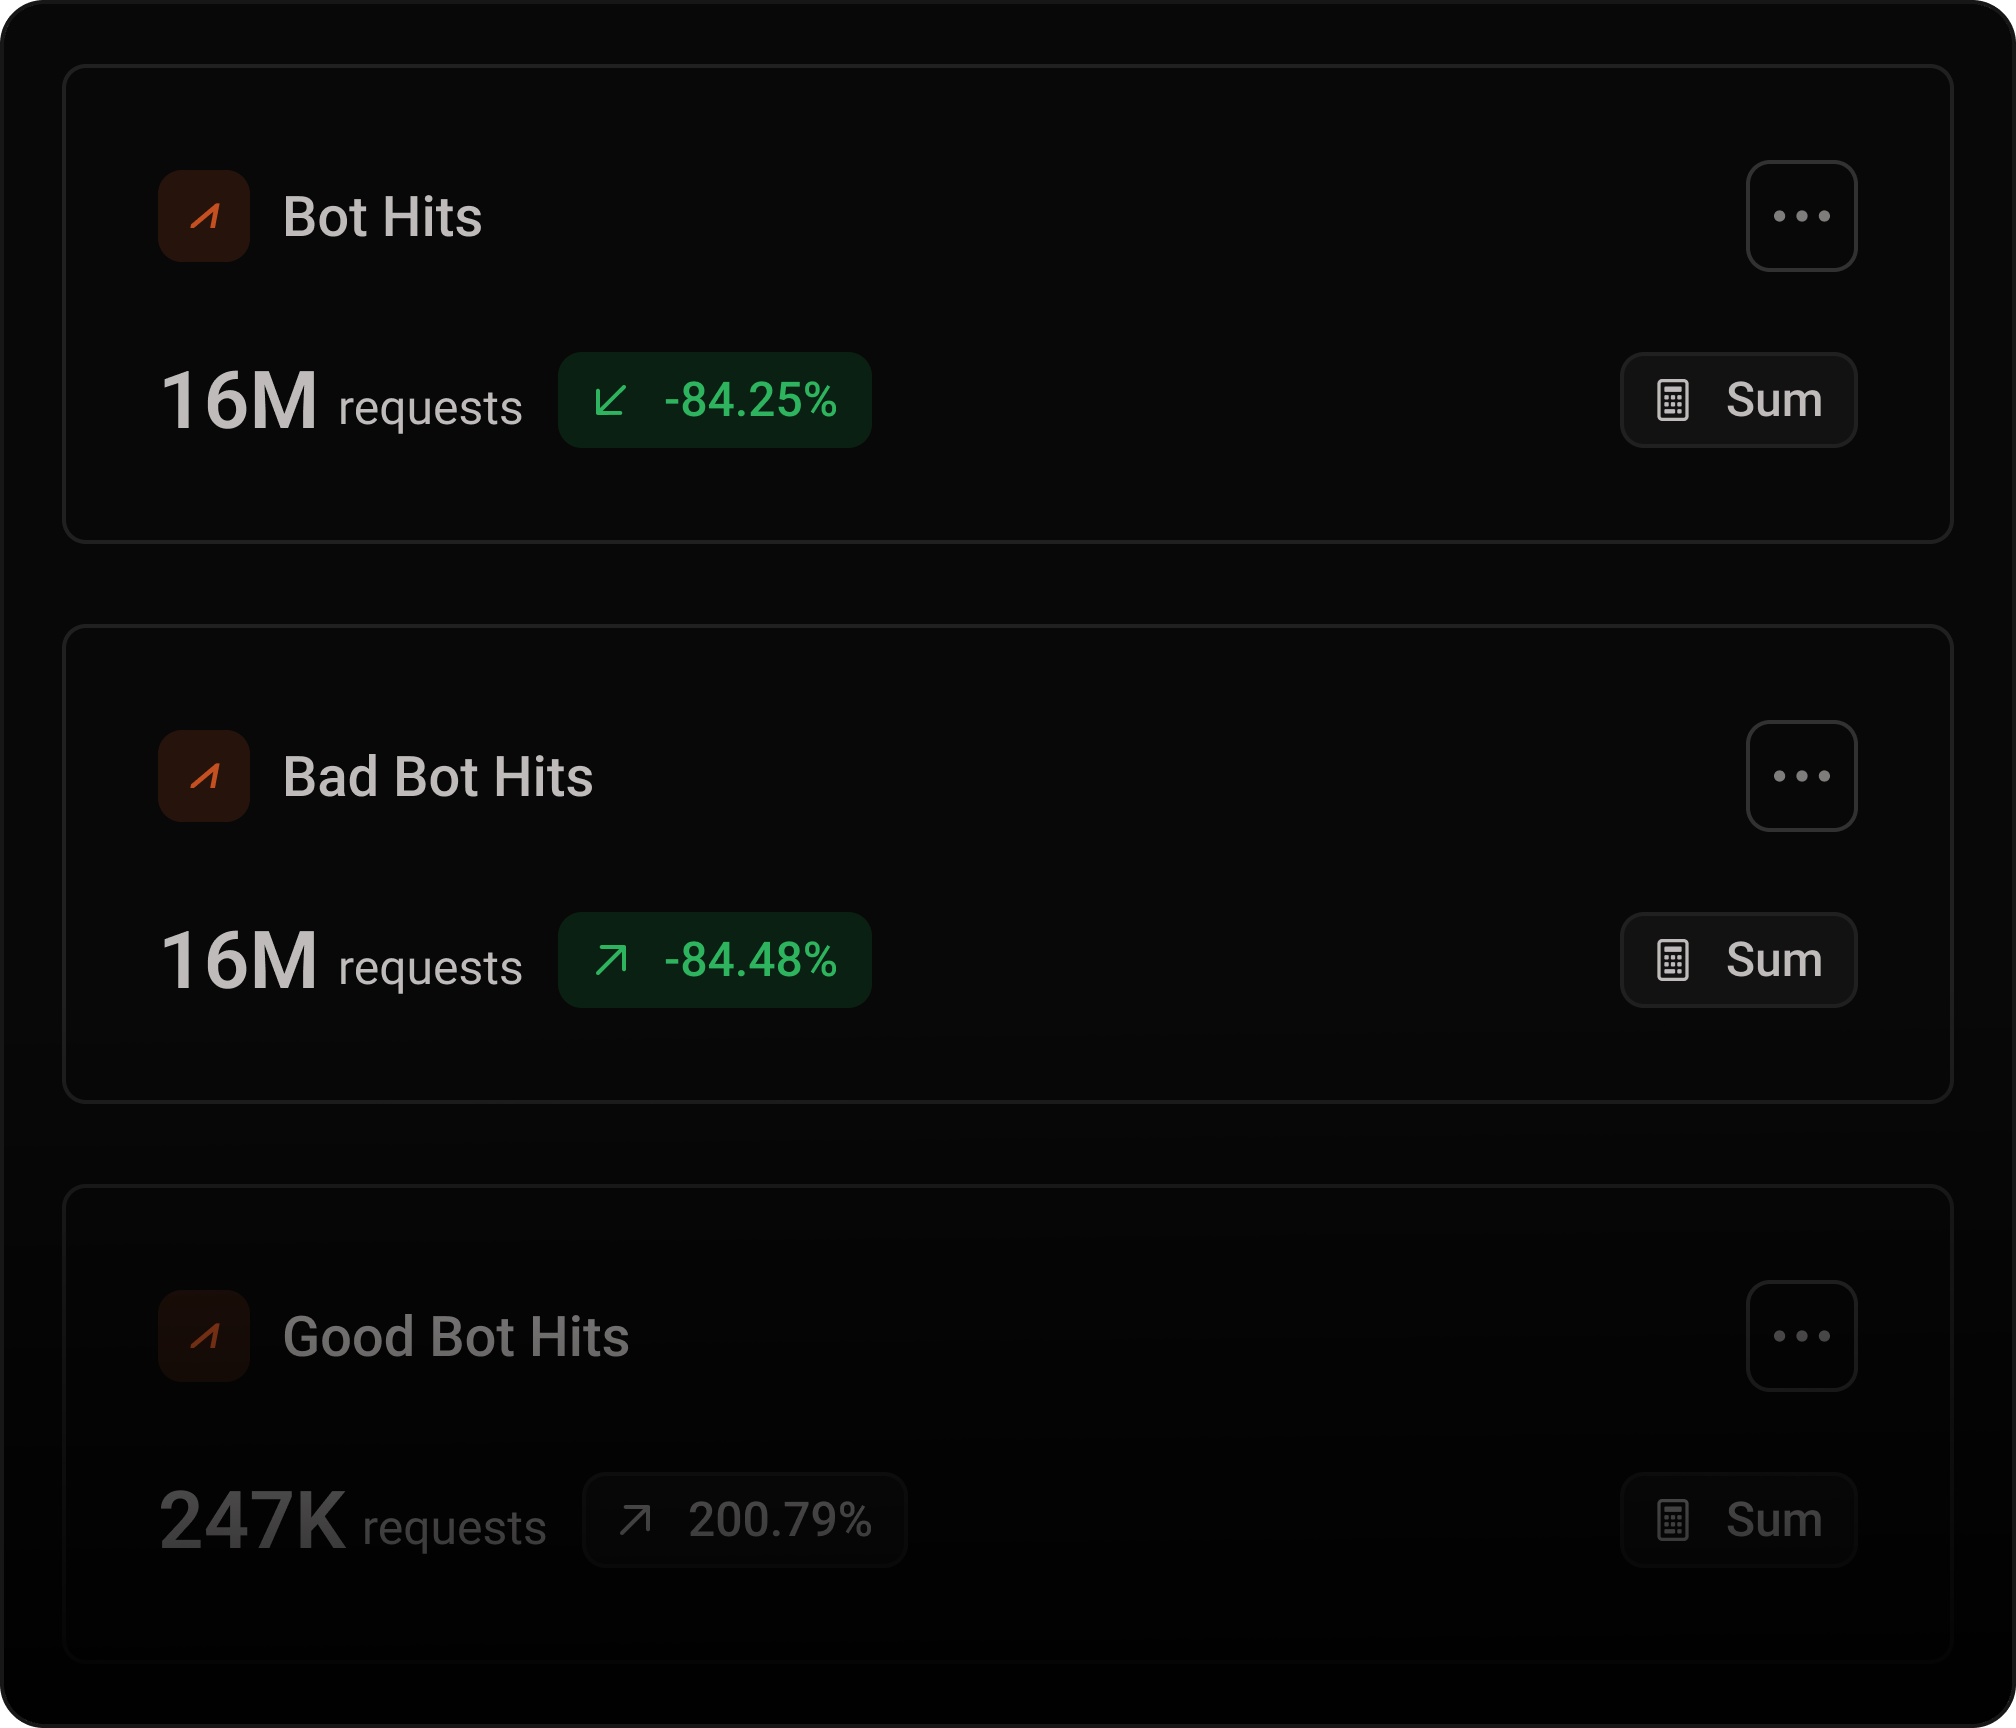The width and height of the screenshot is (2016, 1728).
Task: Open the Bot Hits three-dot menu
Action: (1801, 216)
